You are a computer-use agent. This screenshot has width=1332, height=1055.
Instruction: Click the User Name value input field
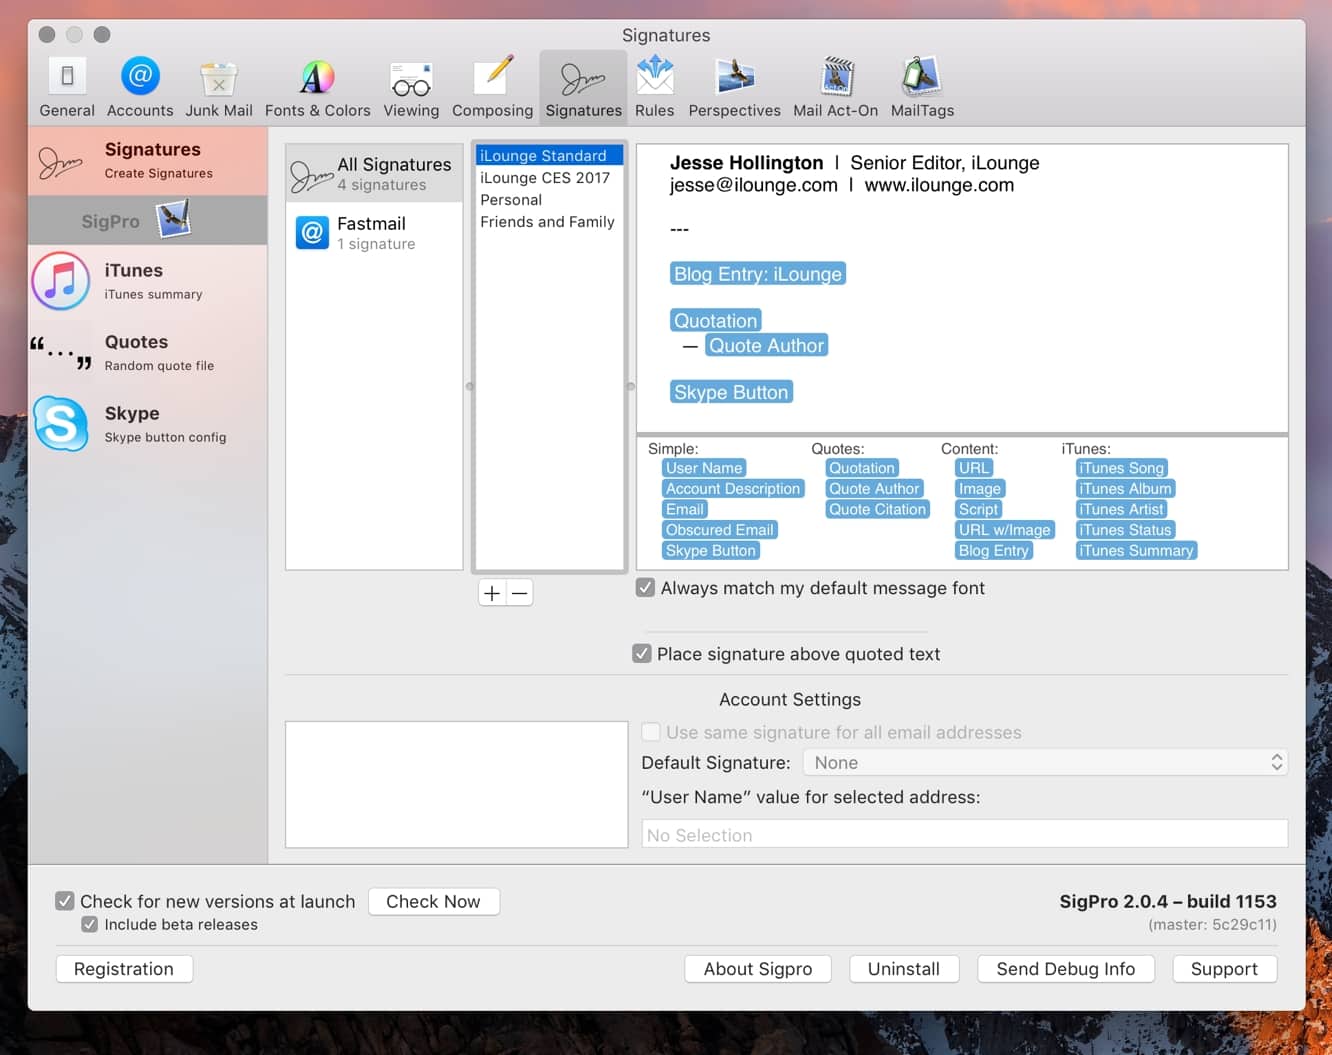pos(964,835)
